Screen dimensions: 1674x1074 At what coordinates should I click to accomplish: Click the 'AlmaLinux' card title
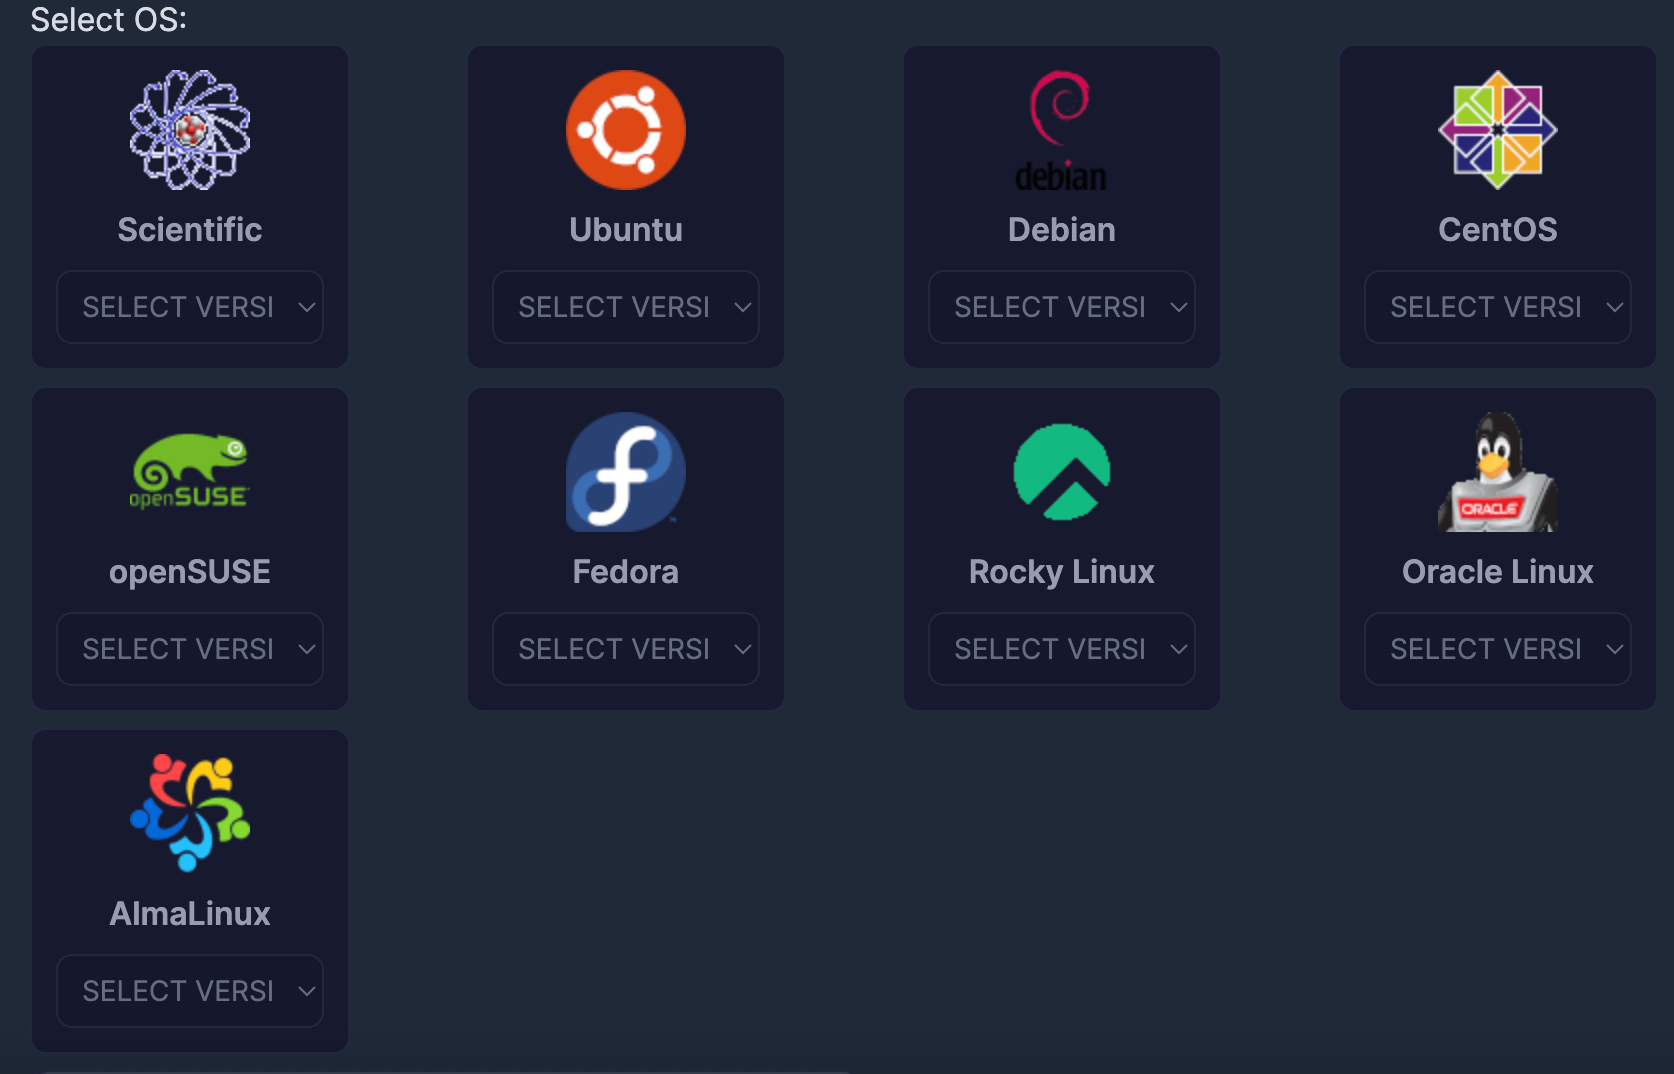coord(190,914)
